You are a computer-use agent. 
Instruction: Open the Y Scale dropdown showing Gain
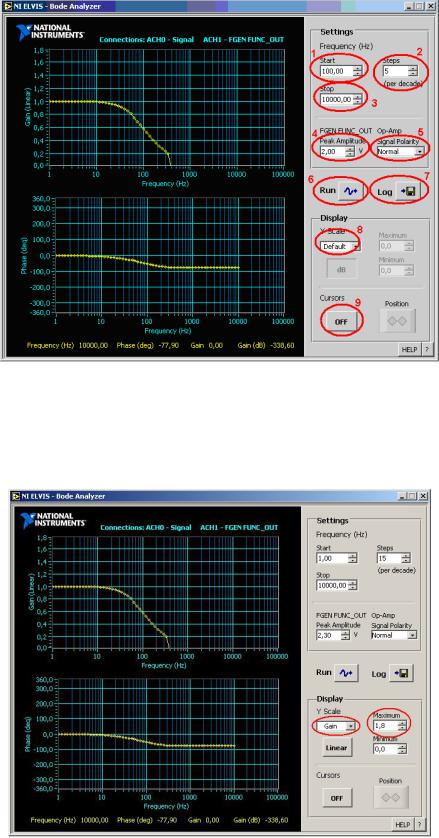pos(336,726)
